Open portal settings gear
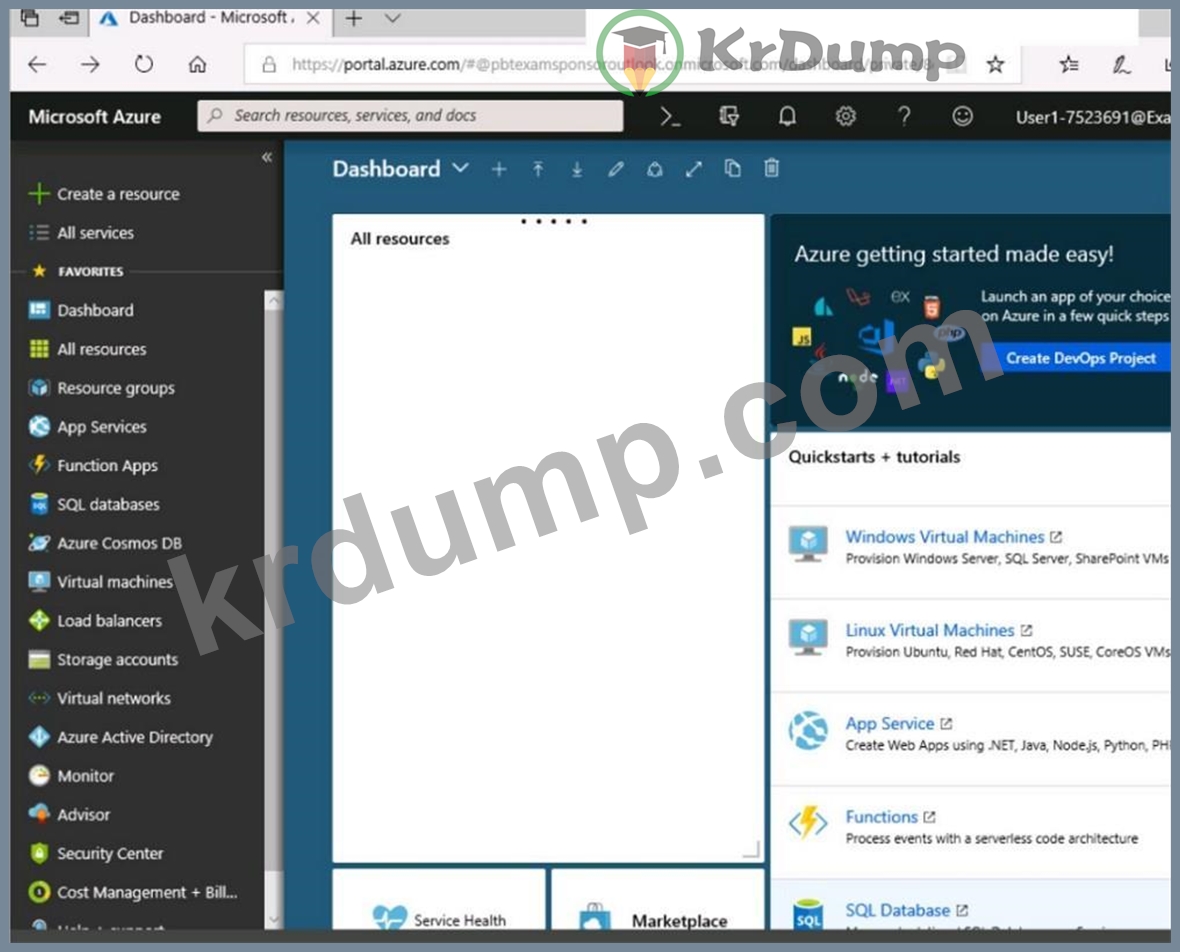 click(846, 116)
